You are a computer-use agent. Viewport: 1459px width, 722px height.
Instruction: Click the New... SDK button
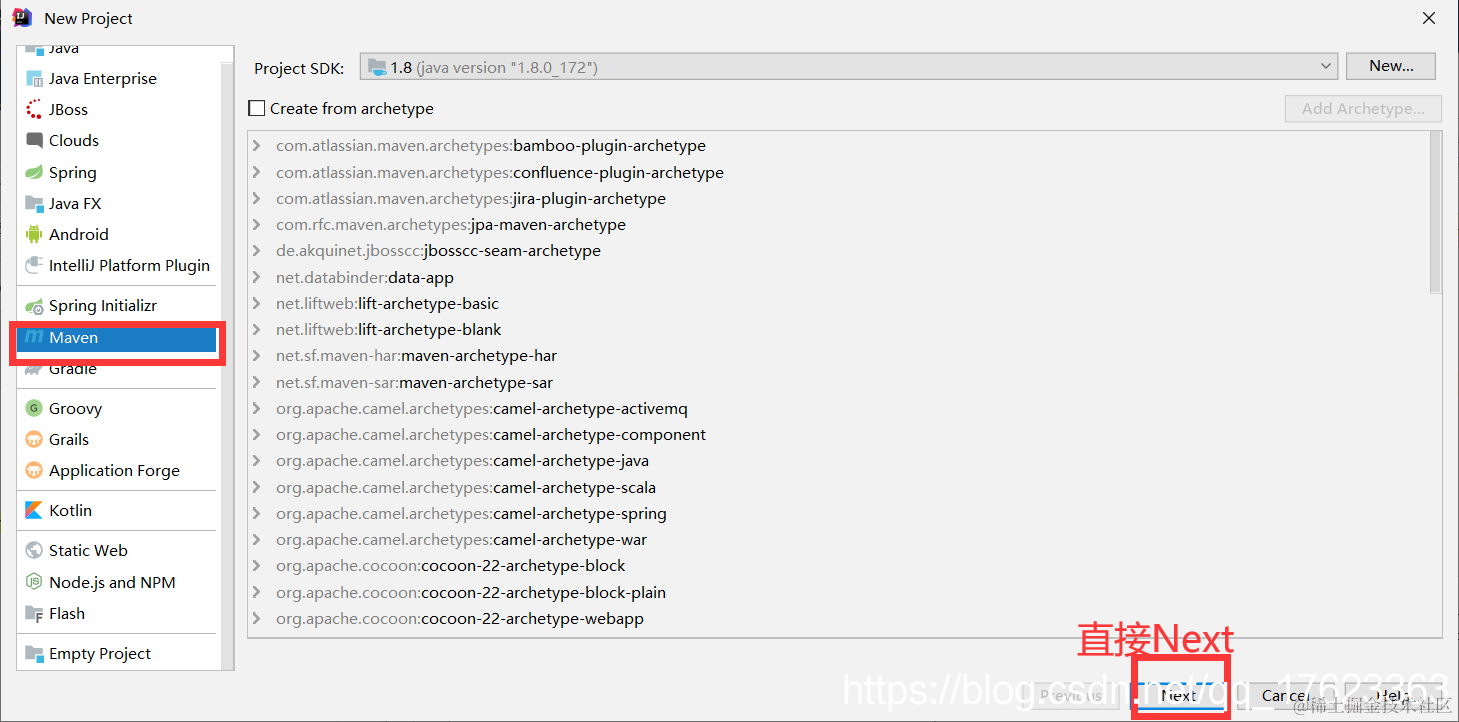coord(1391,66)
